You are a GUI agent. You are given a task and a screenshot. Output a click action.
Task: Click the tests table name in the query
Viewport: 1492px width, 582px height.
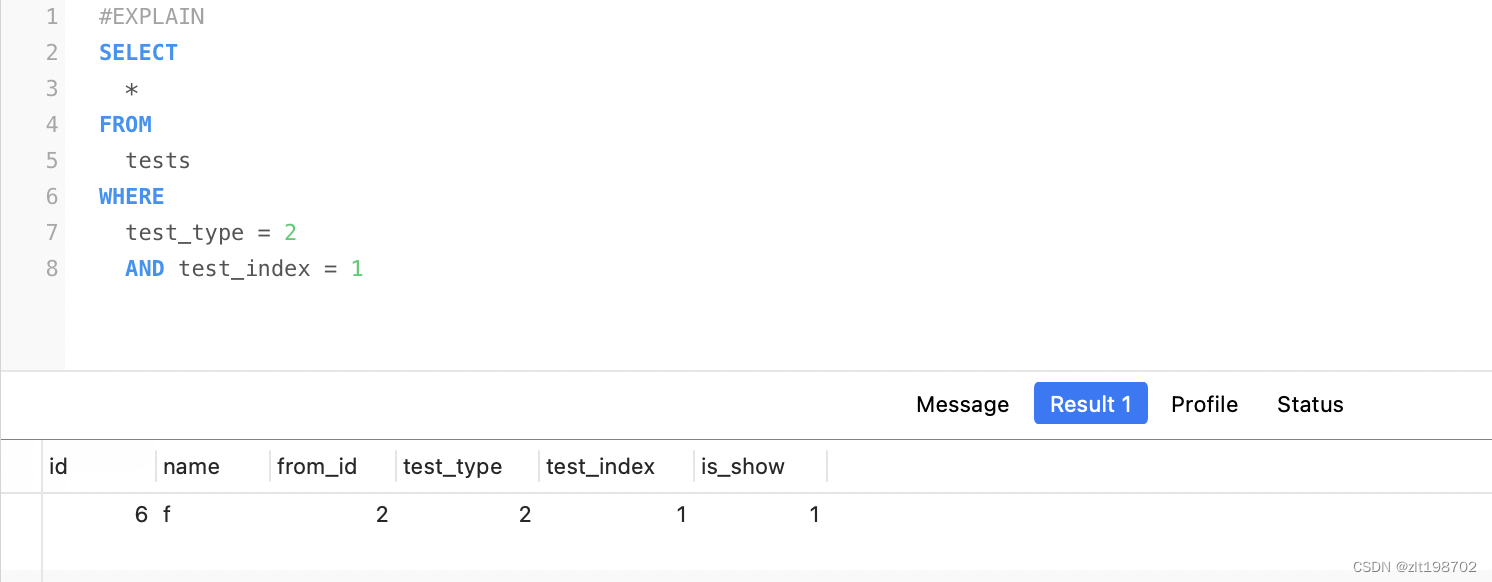[158, 161]
